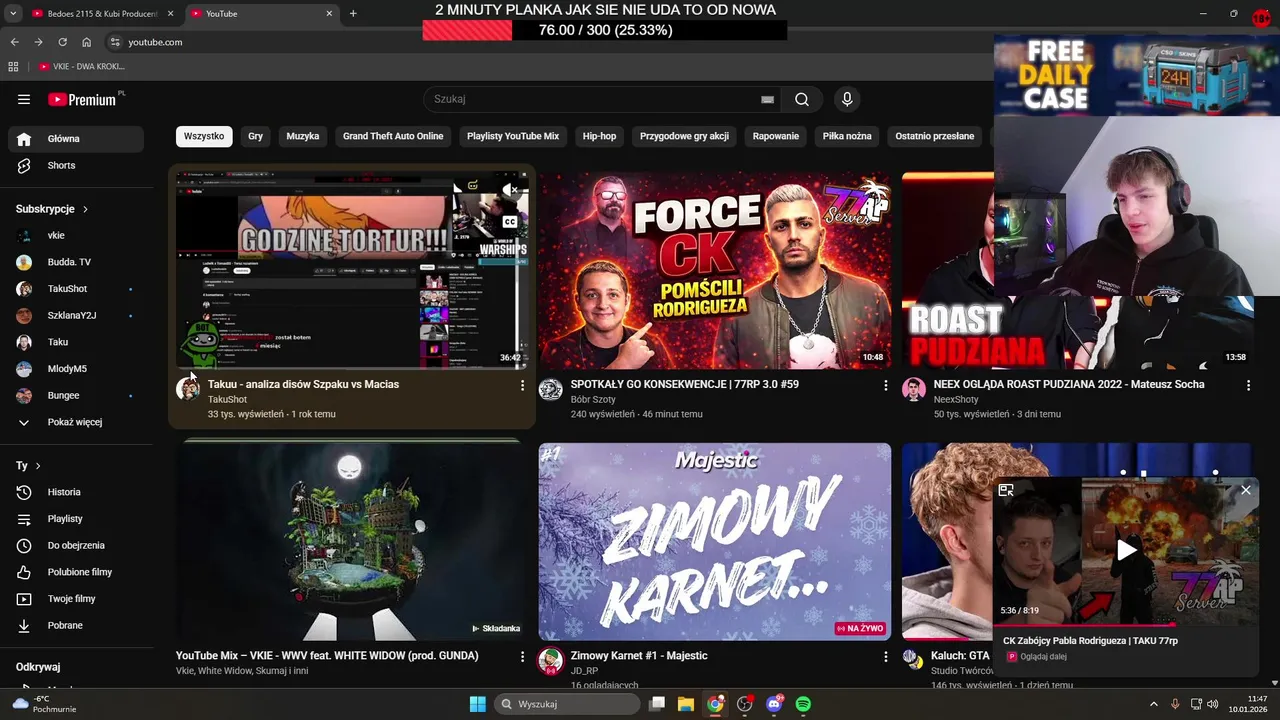Open Do obejrzenia watch later list

pyautogui.click(x=76, y=545)
